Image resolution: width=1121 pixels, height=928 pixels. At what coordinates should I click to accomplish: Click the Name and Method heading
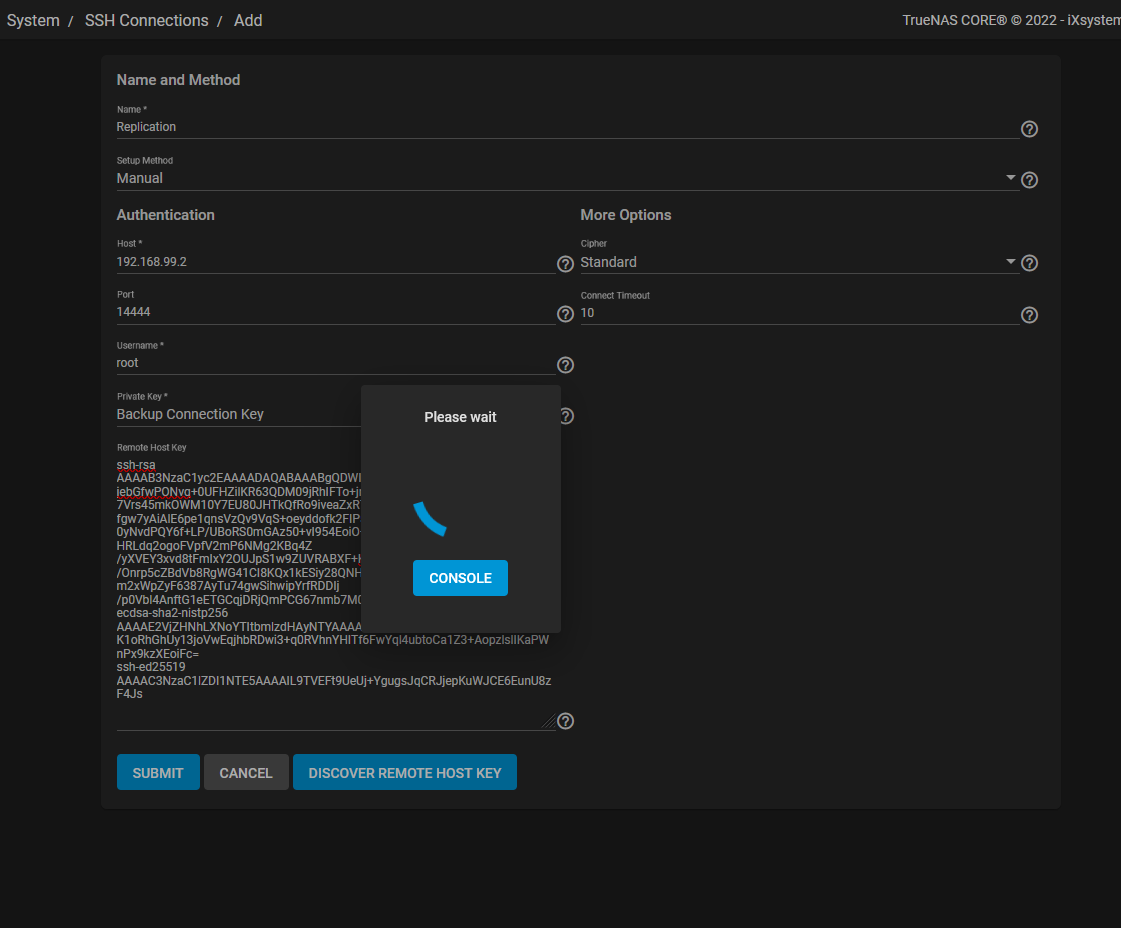(178, 80)
